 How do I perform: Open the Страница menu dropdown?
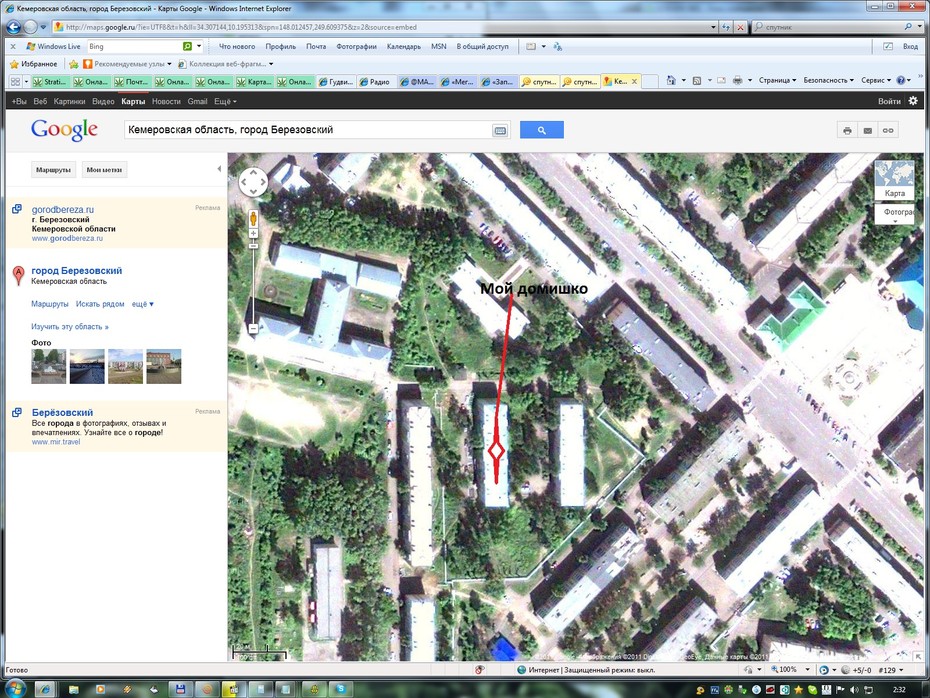[x=777, y=80]
